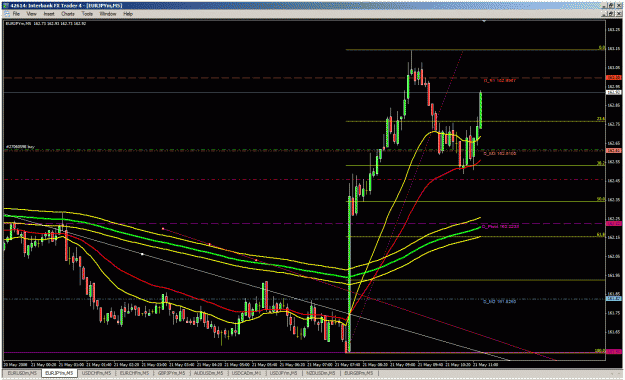Click the 0.0 Fibonacci level label
625x380 pixels.
602,48
